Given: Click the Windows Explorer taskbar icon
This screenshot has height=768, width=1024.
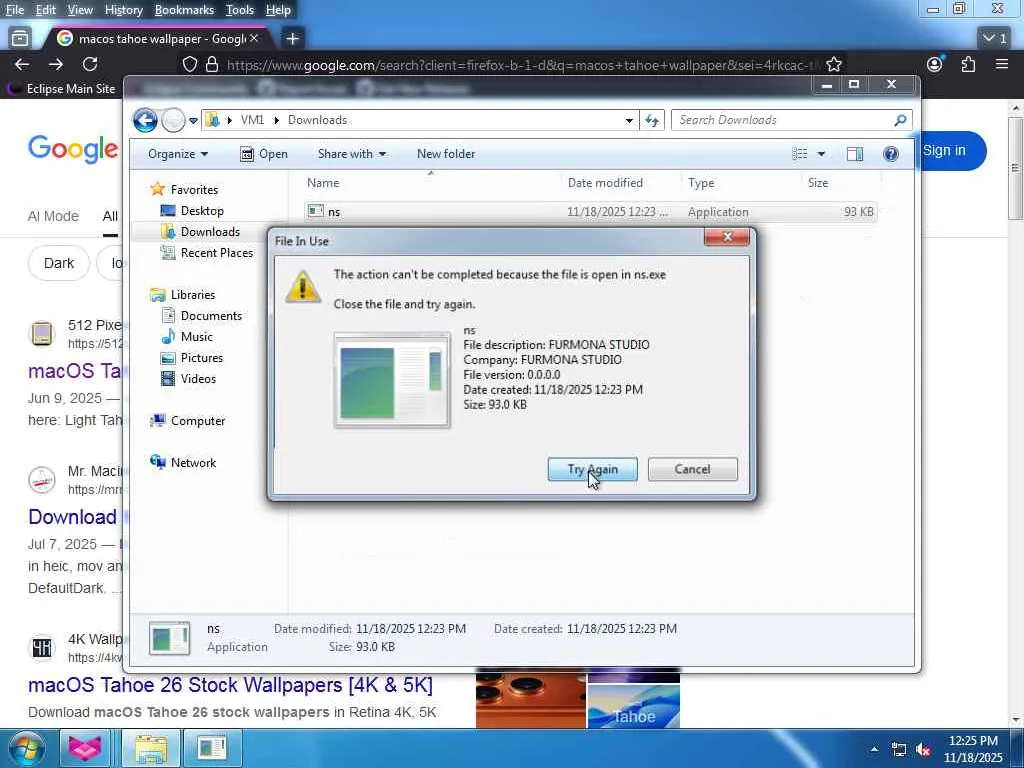Looking at the screenshot, I should [x=151, y=748].
